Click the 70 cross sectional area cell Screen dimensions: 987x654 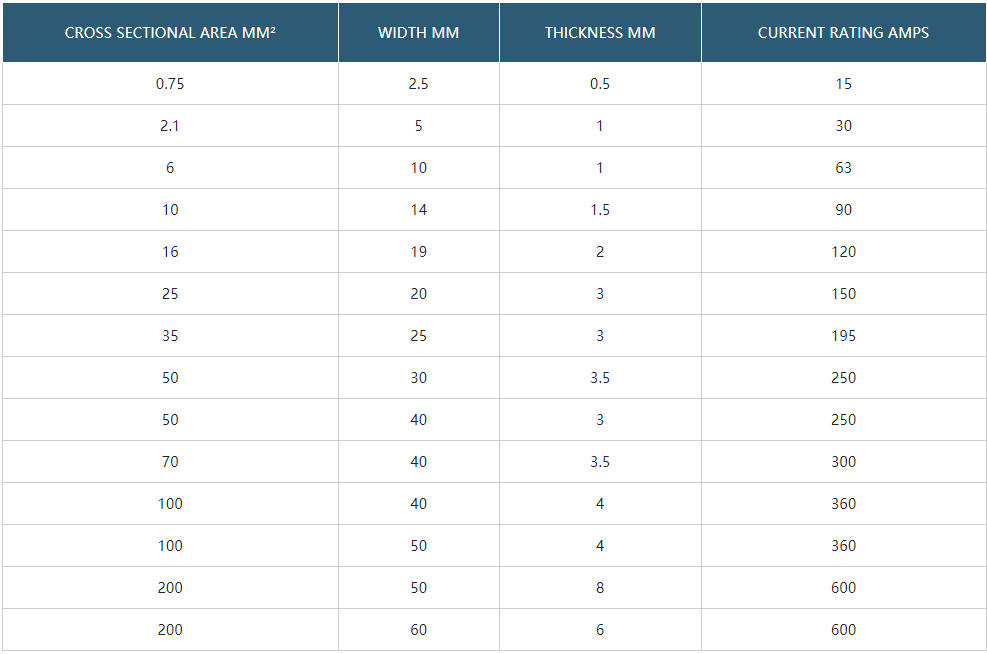coord(170,462)
